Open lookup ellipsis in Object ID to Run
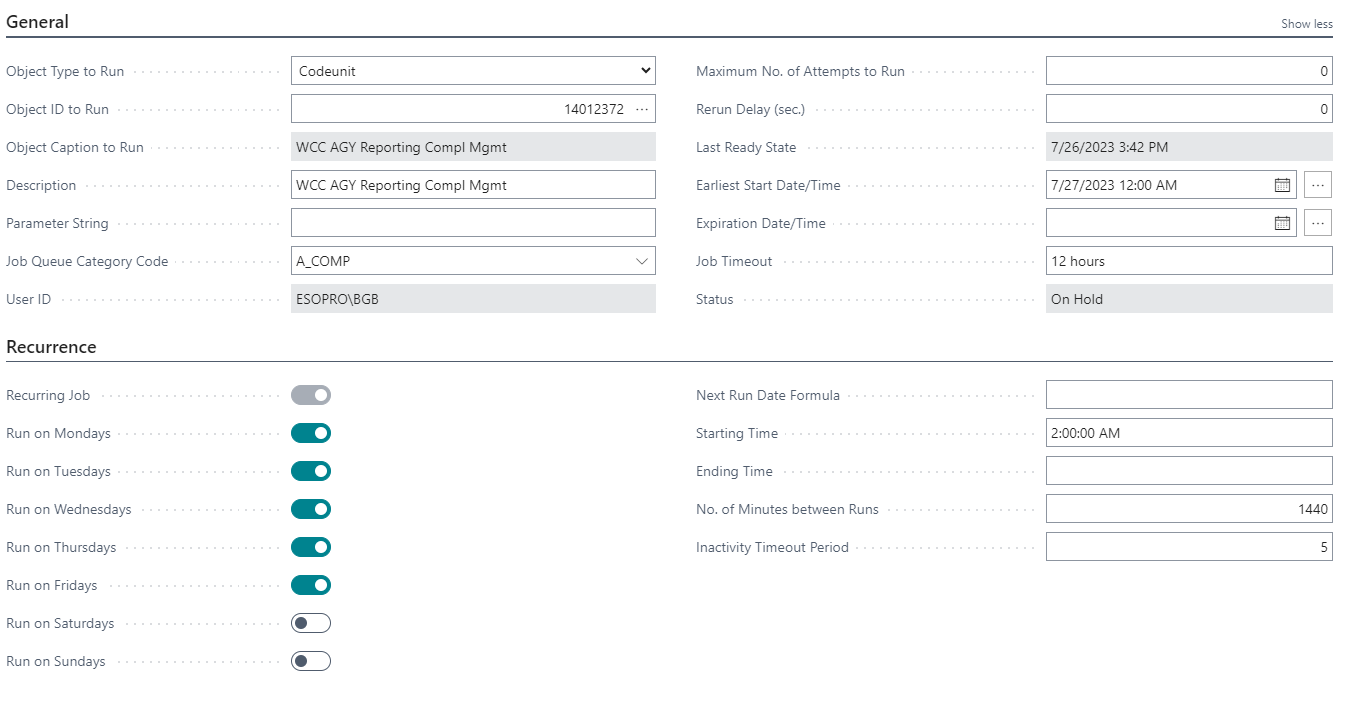1346x703 pixels. click(642, 109)
